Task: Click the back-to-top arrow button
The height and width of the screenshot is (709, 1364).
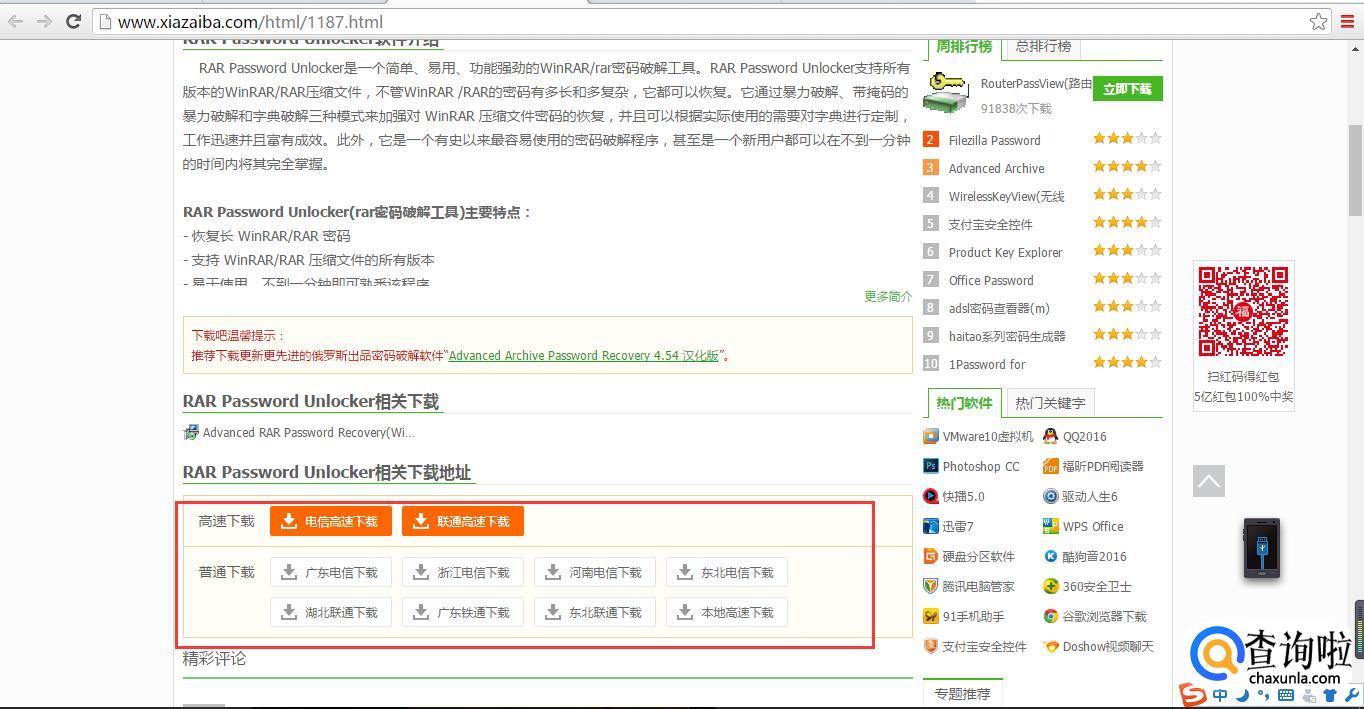Action: [x=1209, y=481]
